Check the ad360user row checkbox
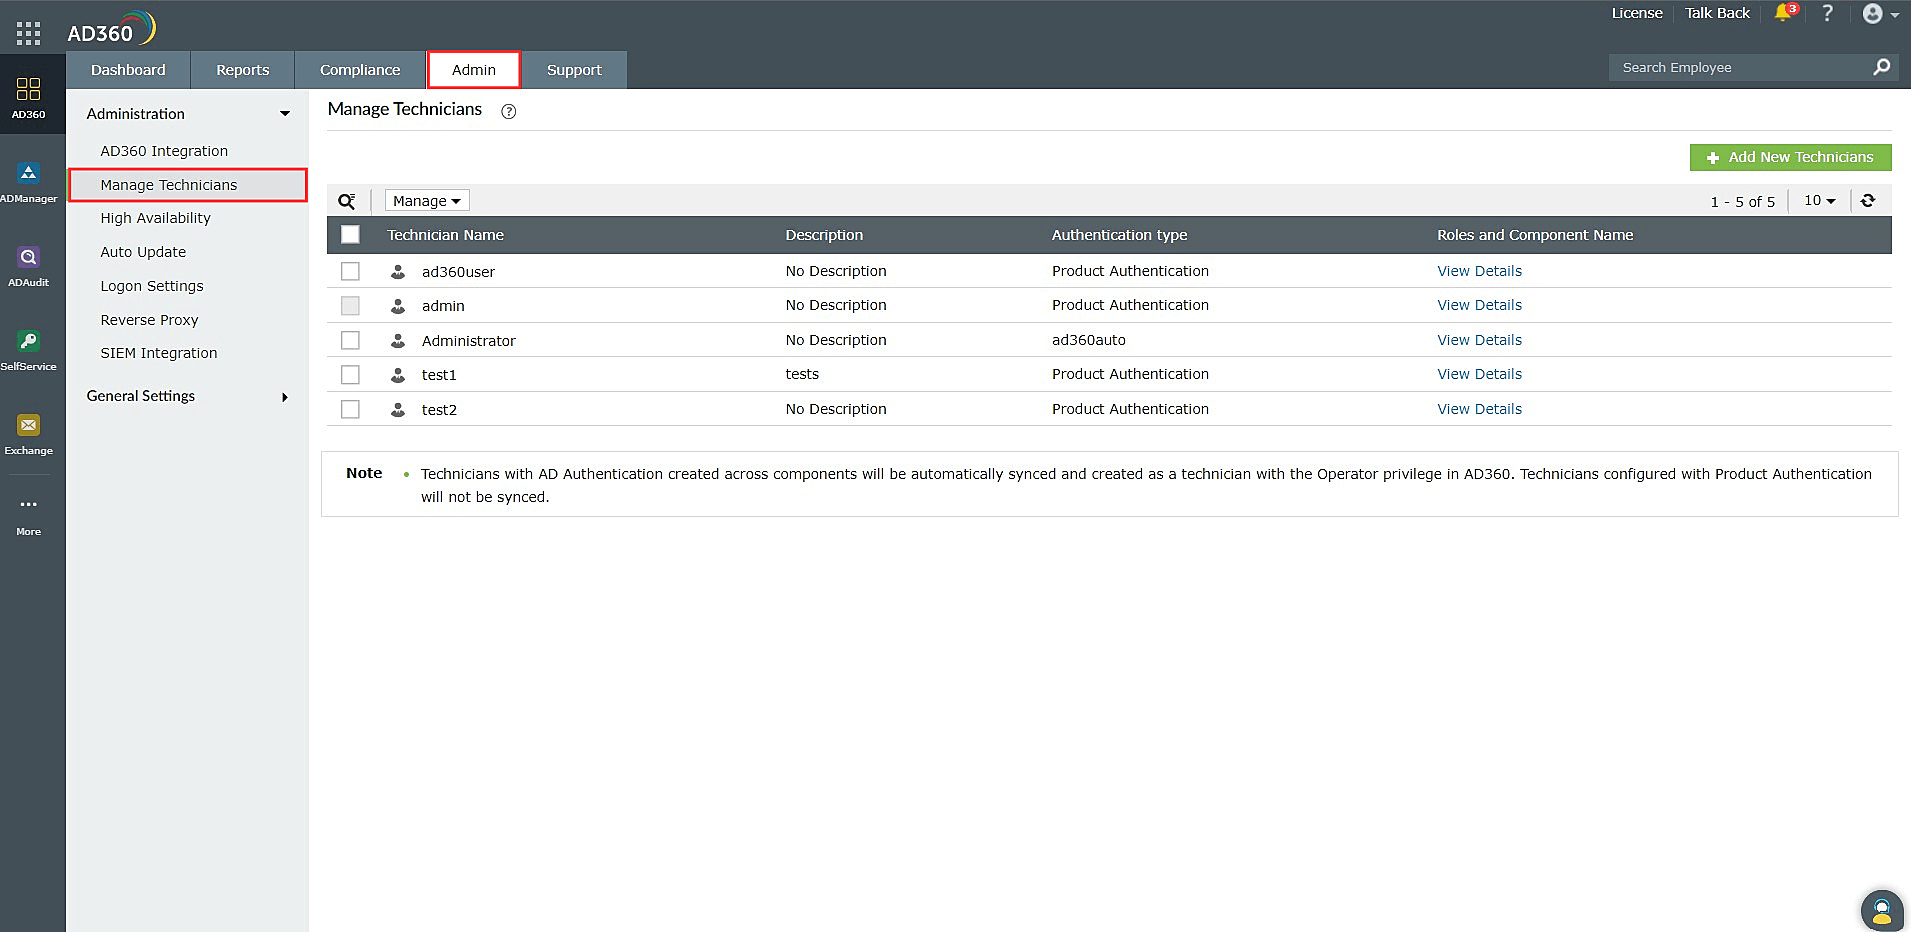1911x932 pixels. pyautogui.click(x=350, y=271)
